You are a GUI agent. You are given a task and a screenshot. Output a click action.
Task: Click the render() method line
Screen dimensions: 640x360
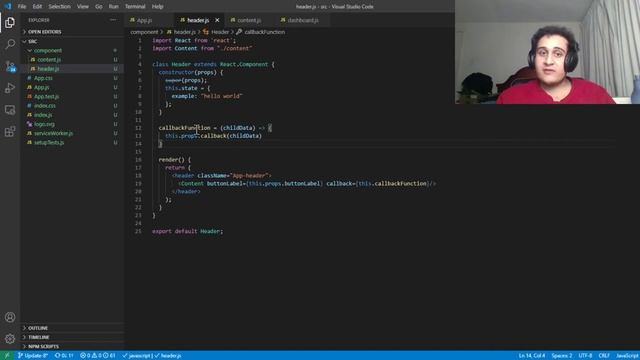(x=174, y=160)
